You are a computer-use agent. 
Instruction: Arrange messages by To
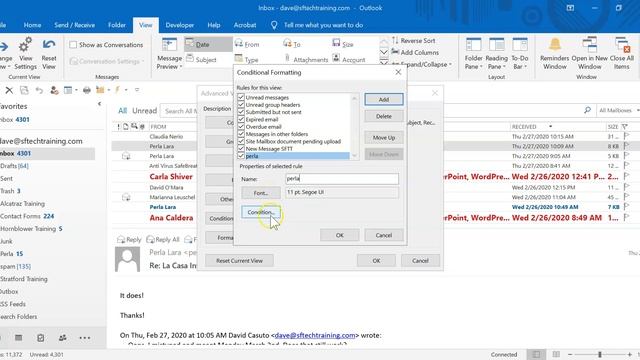292,44
